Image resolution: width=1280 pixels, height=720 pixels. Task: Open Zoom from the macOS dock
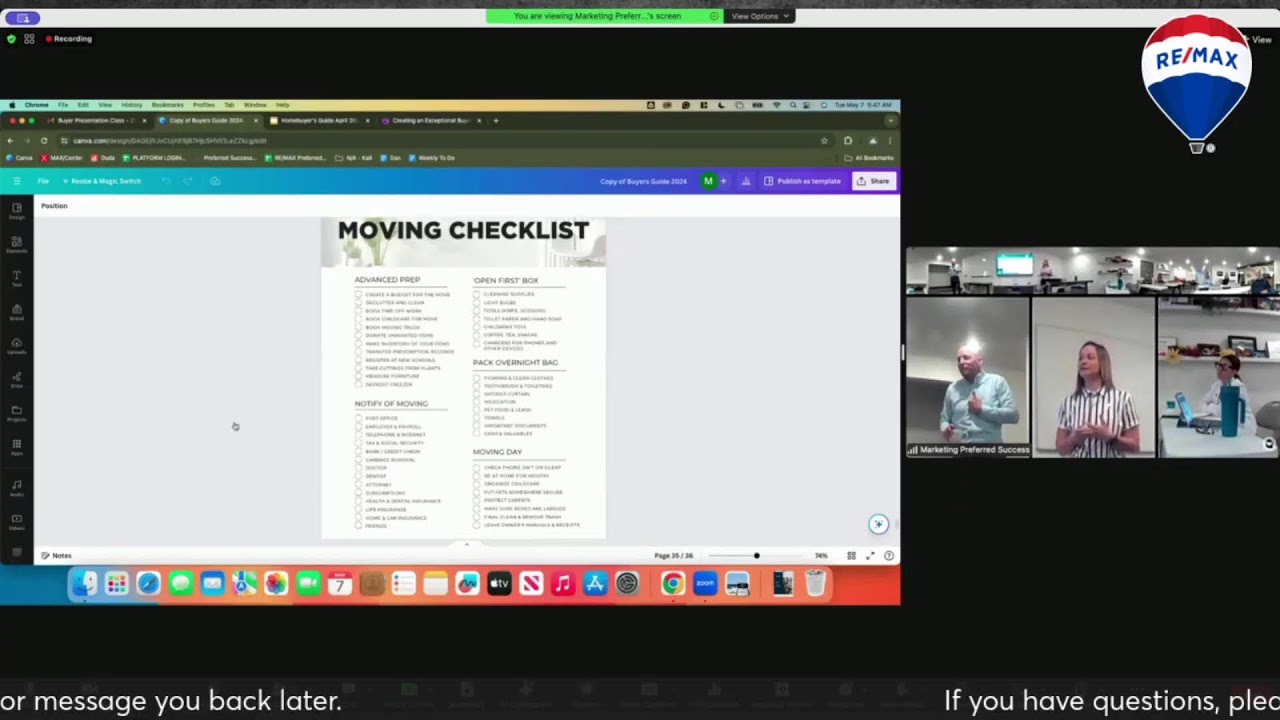pos(705,583)
